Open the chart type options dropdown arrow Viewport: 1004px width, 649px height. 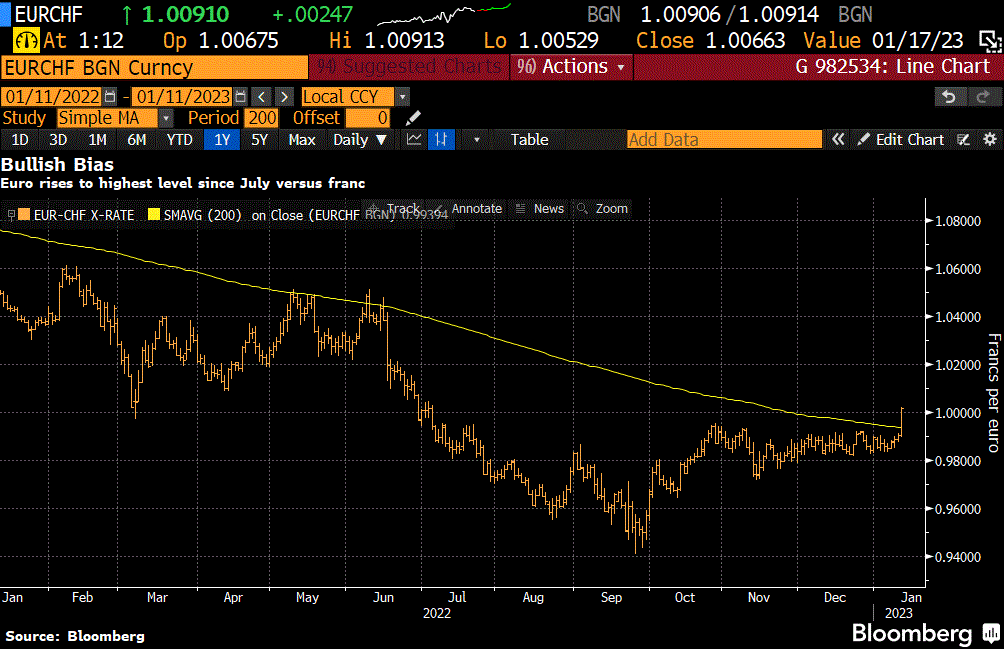(x=476, y=140)
